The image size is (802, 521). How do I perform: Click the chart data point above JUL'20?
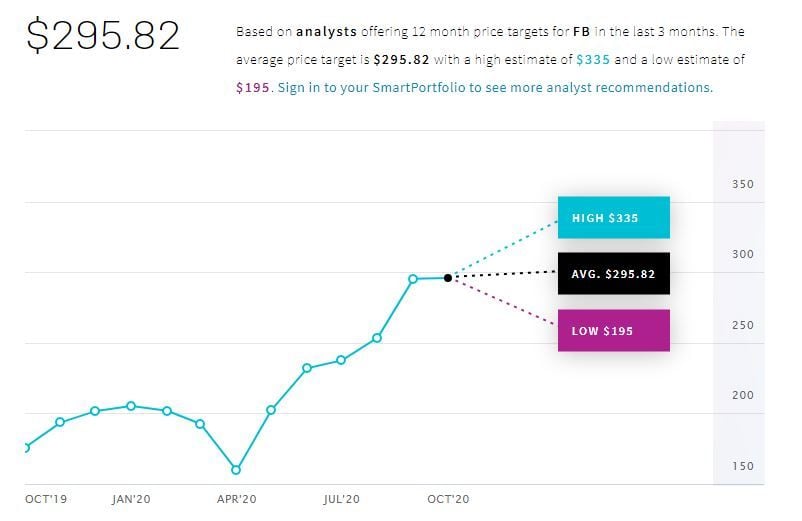341,360
